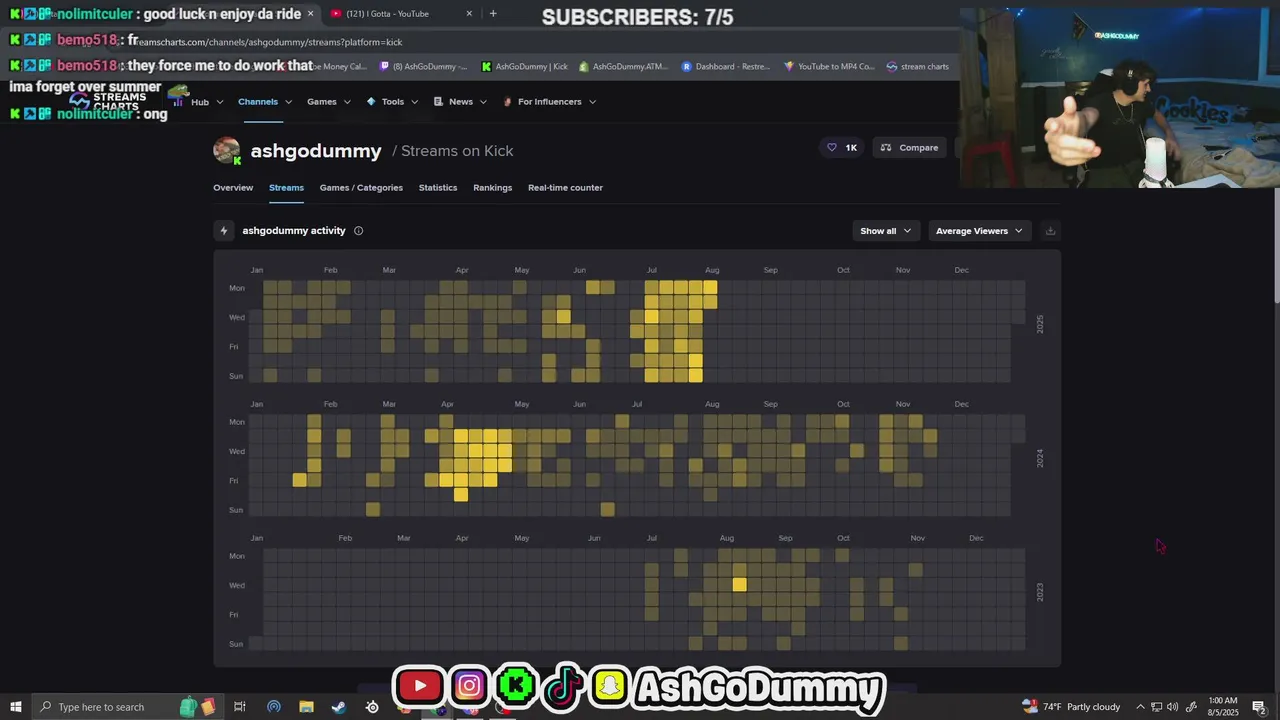This screenshot has height=720, width=1280.
Task: Open the 'AshGoDummy.ATM' bookmark
Action: pyautogui.click(x=623, y=67)
